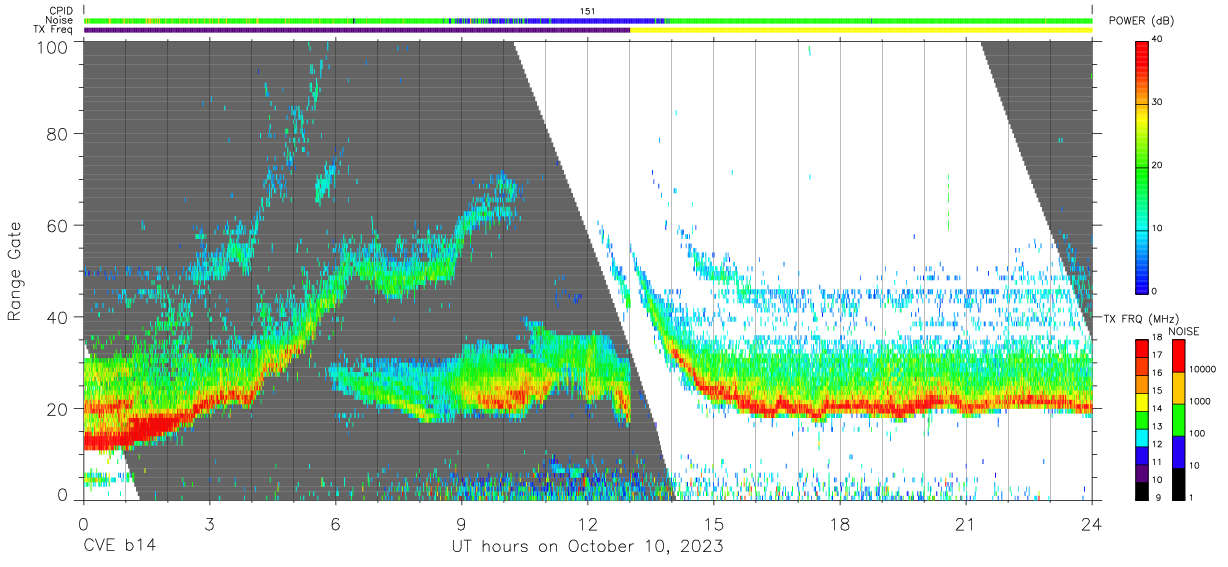Viewport: 1228px width, 567px height.
Task: Click the purple segment of TX Freq bar
Action: tap(357, 30)
